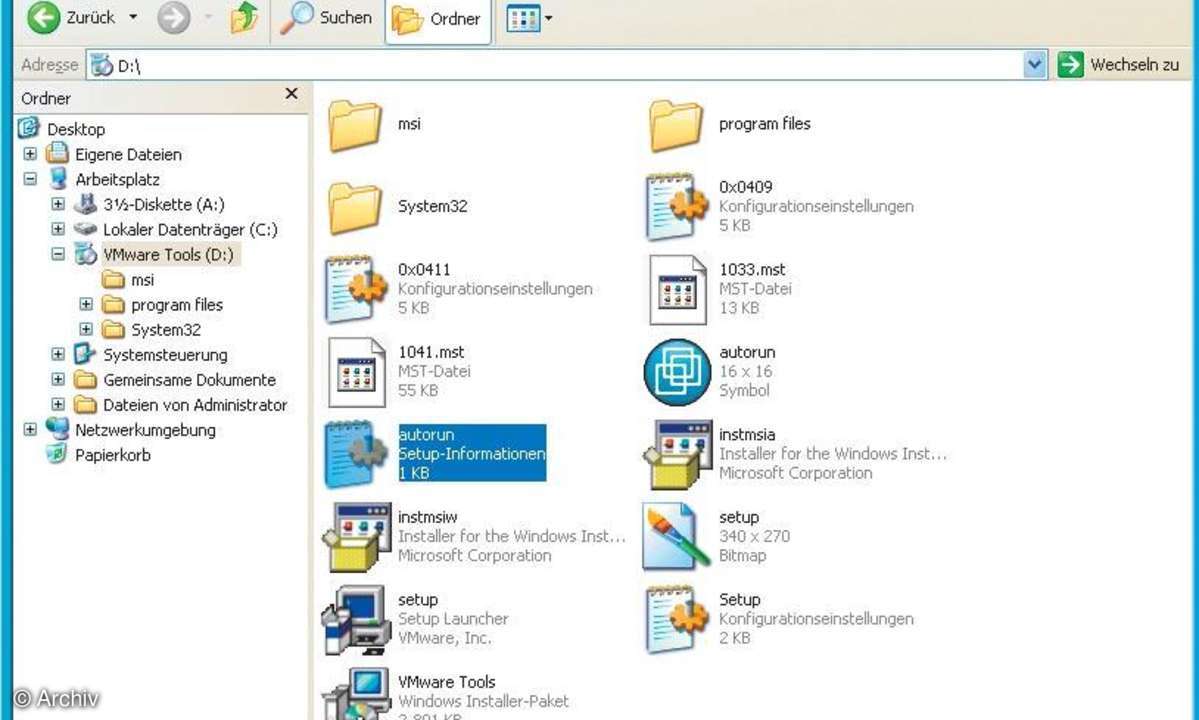The width and height of the screenshot is (1199, 720).
Task: Click the Arbeitsplatz computer icon
Action: coord(58,179)
